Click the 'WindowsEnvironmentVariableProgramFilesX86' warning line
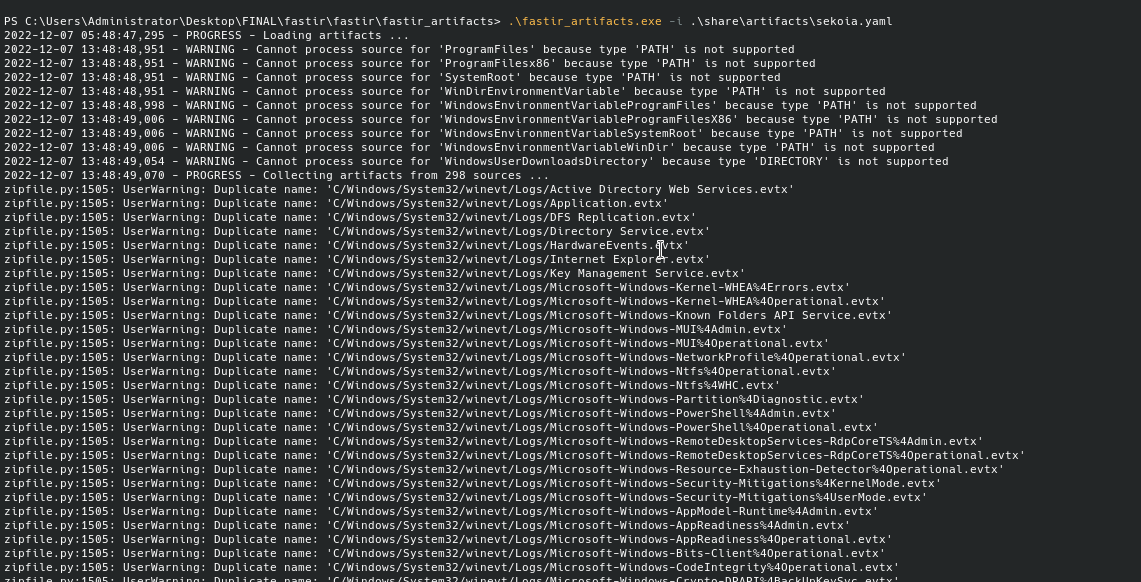 point(500,119)
